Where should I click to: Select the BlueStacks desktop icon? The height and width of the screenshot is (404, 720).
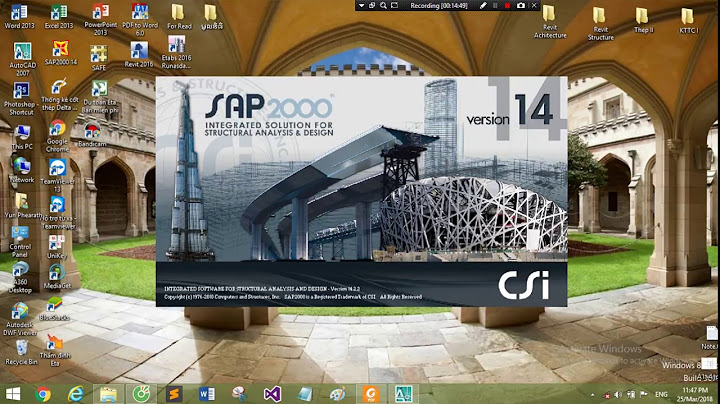[x=54, y=309]
